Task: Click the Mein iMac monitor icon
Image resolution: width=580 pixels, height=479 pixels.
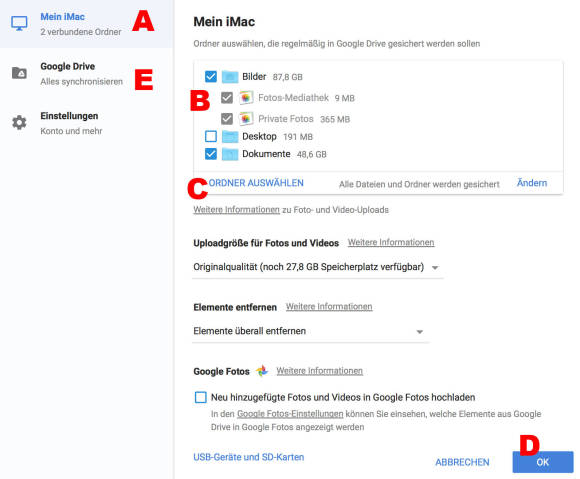Action: (x=19, y=24)
